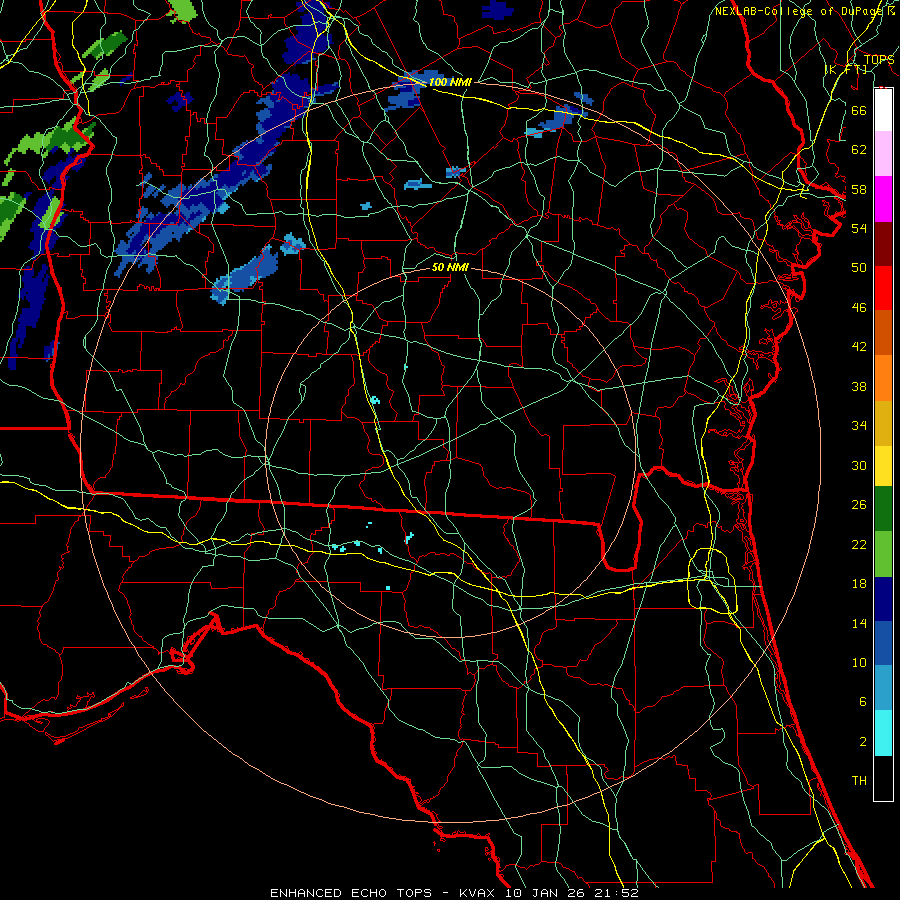The width and height of the screenshot is (900, 900).
Task: Click the 6 legend label
Action: pos(862,702)
